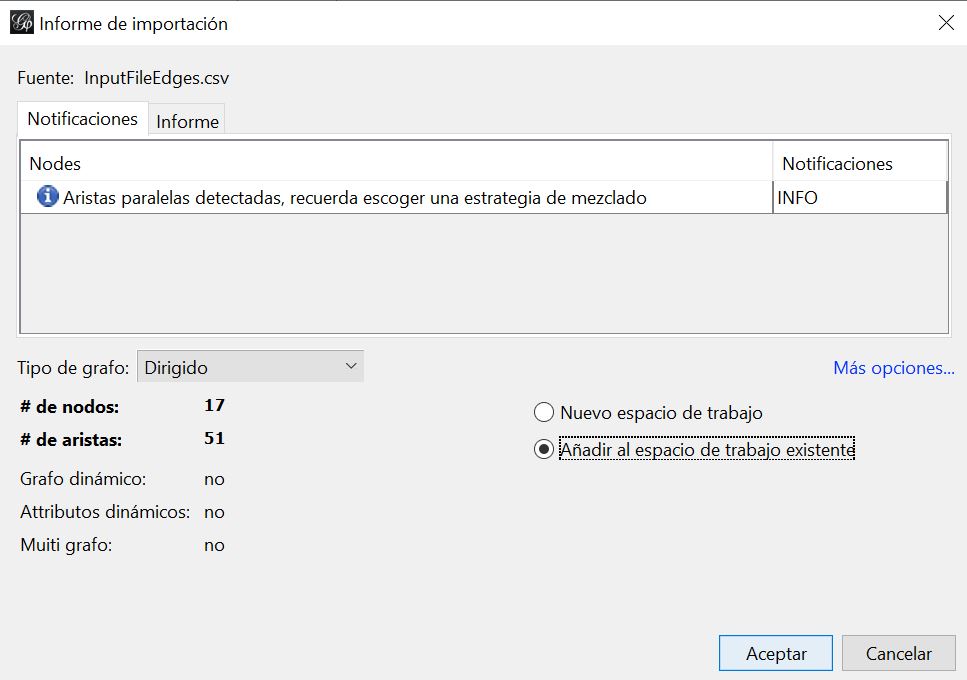
Task: Click the node count value 17
Action: [x=214, y=406]
